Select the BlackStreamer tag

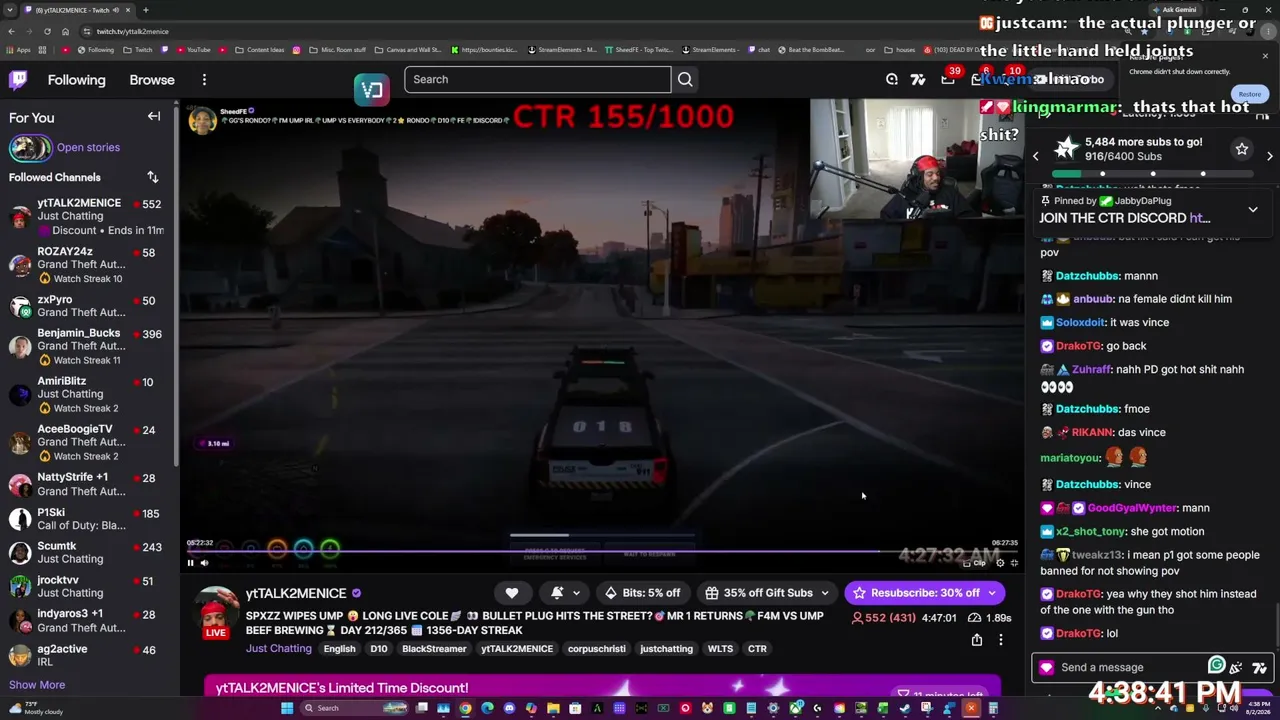(x=434, y=649)
